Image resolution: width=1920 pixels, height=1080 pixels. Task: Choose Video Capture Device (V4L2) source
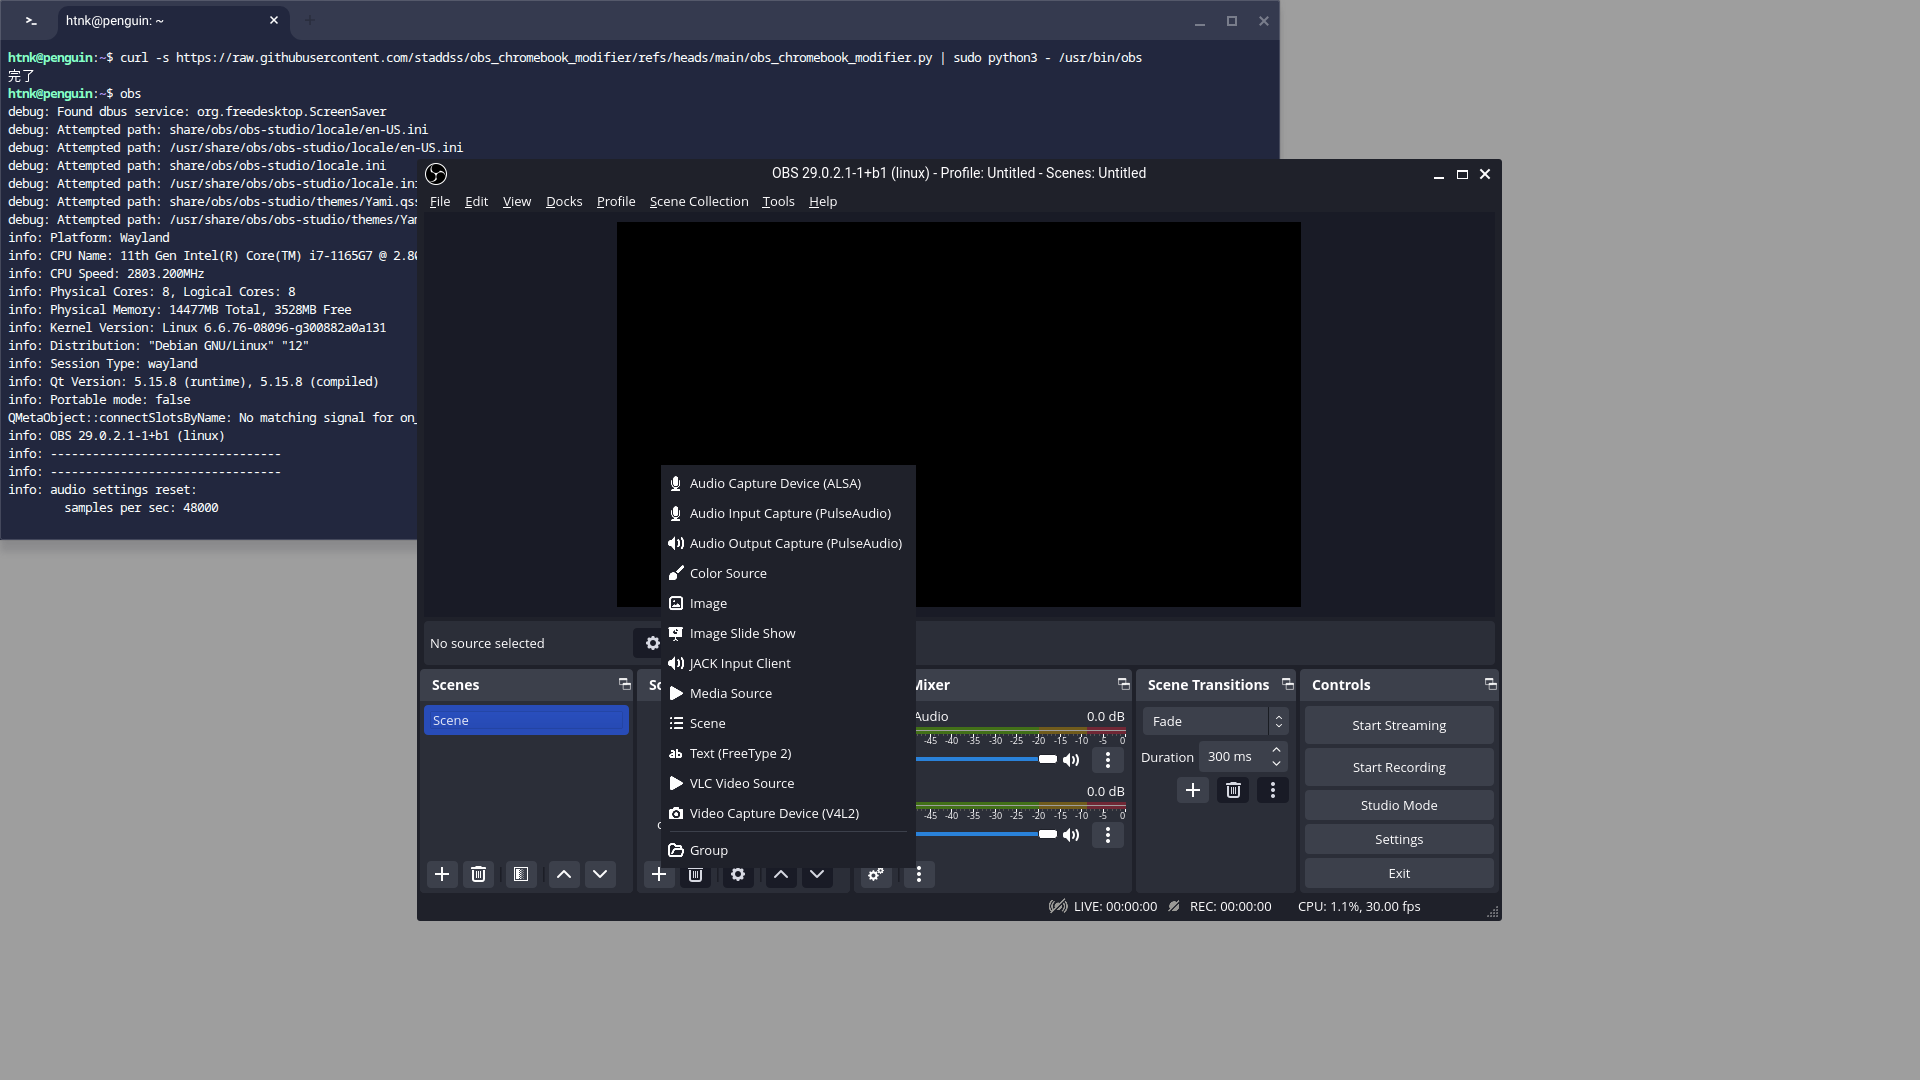(x=774, y=814)
